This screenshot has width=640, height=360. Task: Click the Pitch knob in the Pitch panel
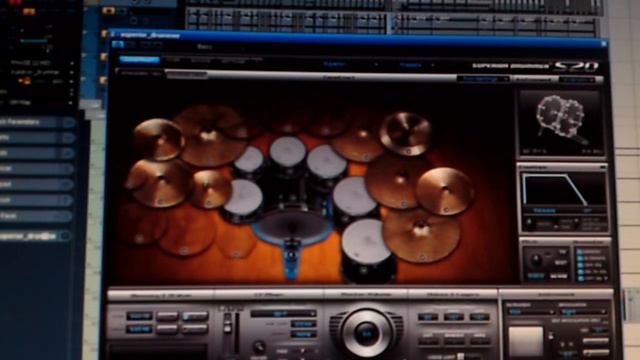click(536, 260)
